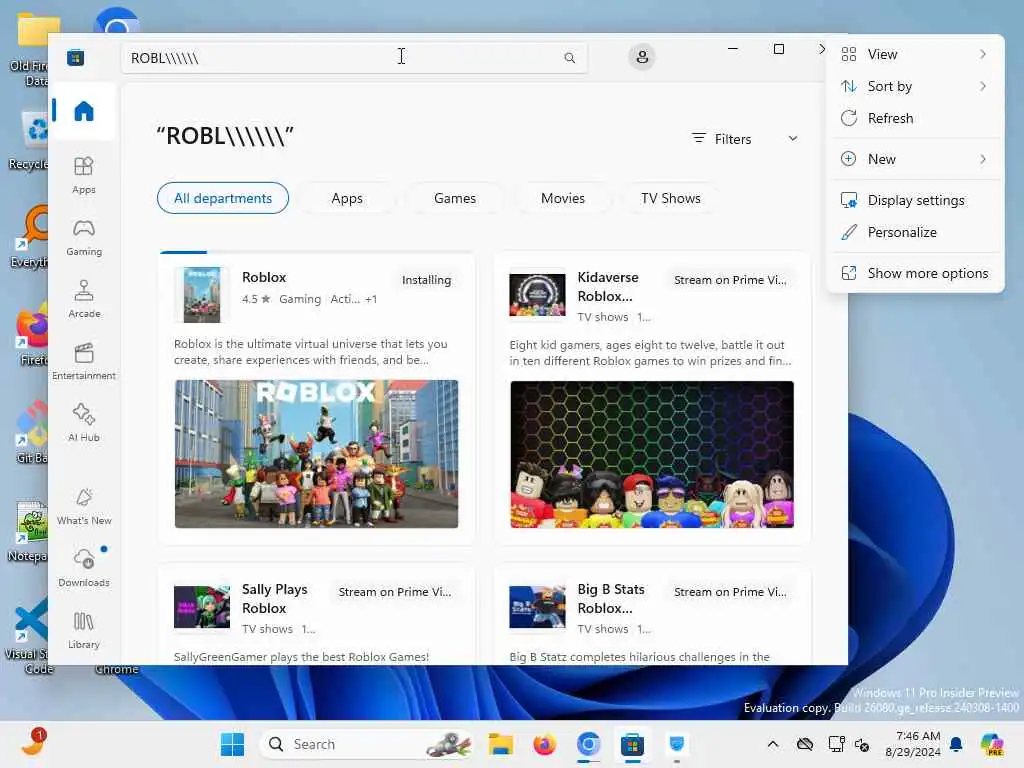Open Copilot preview icon in the taskbar

[x=992, y=744]
